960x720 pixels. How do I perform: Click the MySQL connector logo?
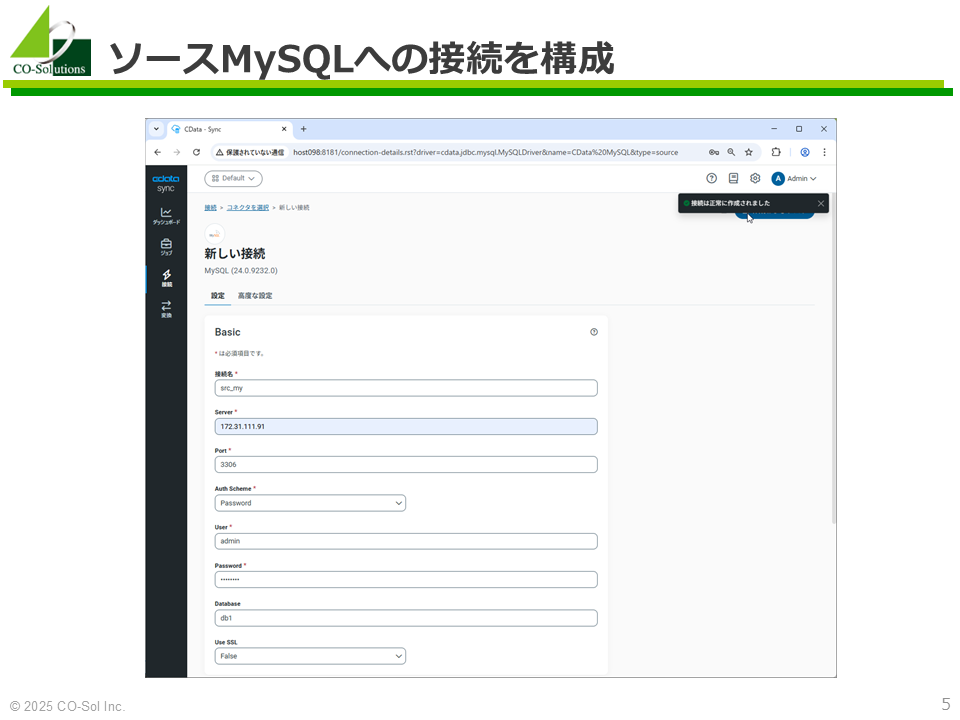click(215, 234)
